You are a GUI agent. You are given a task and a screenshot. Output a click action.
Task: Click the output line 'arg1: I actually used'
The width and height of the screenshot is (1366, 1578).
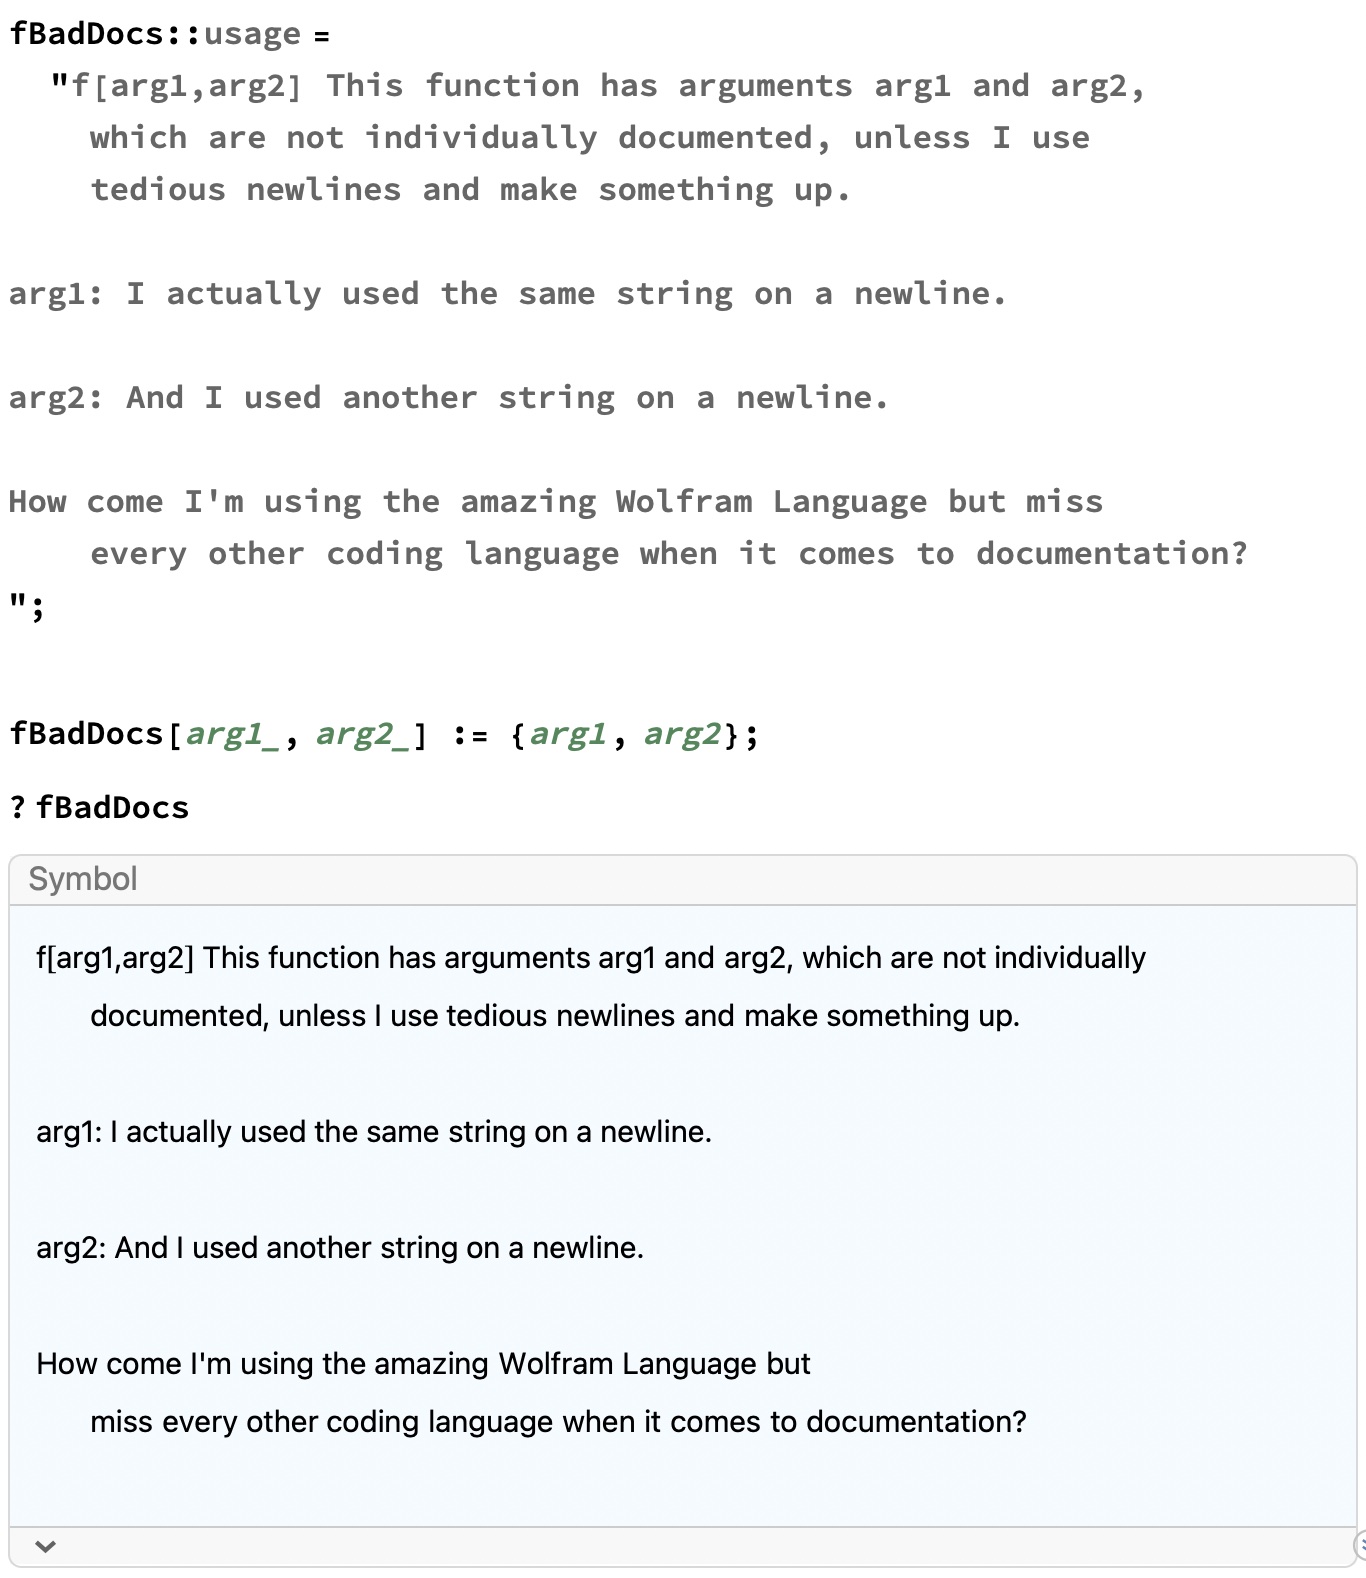374,1132
